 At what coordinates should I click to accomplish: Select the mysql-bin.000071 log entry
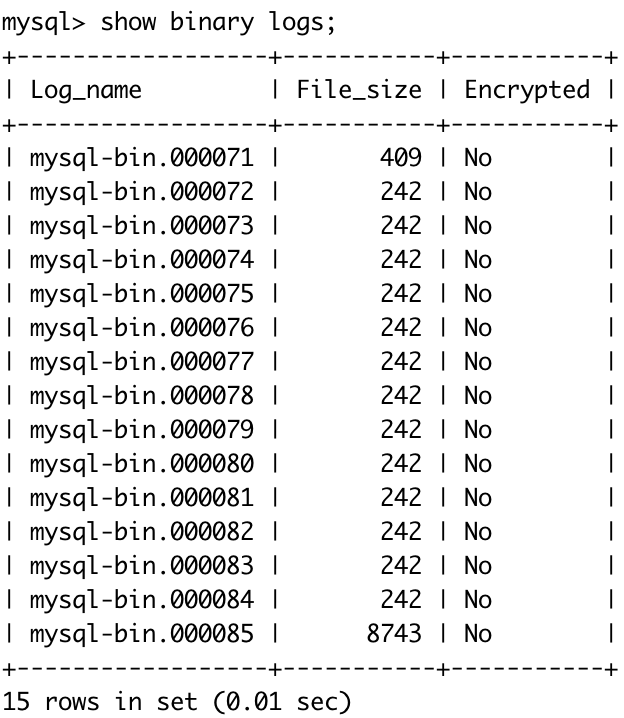pyautogui.click(x=141, y=158)
